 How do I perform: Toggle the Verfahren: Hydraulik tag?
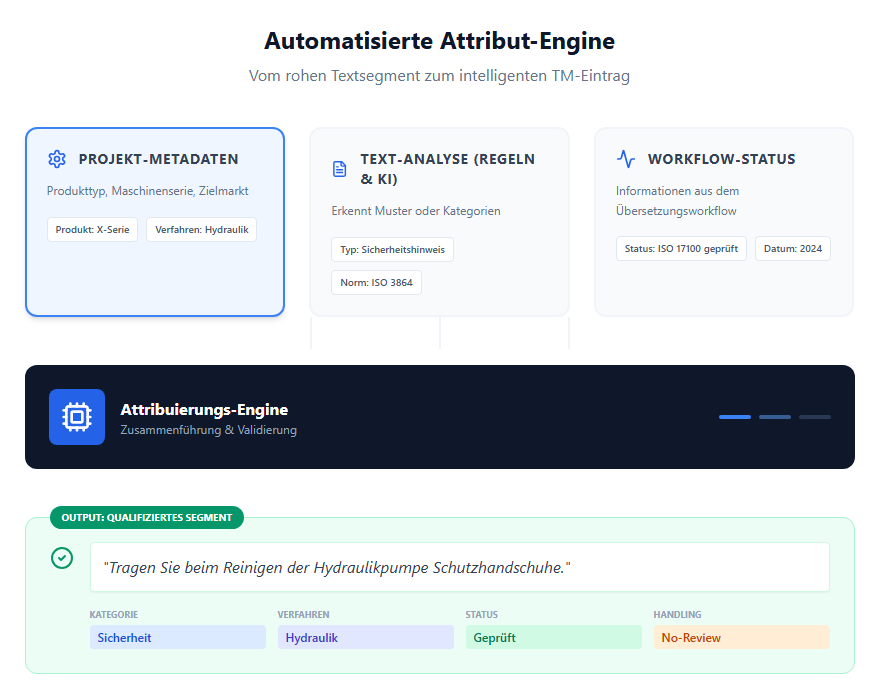201,229
